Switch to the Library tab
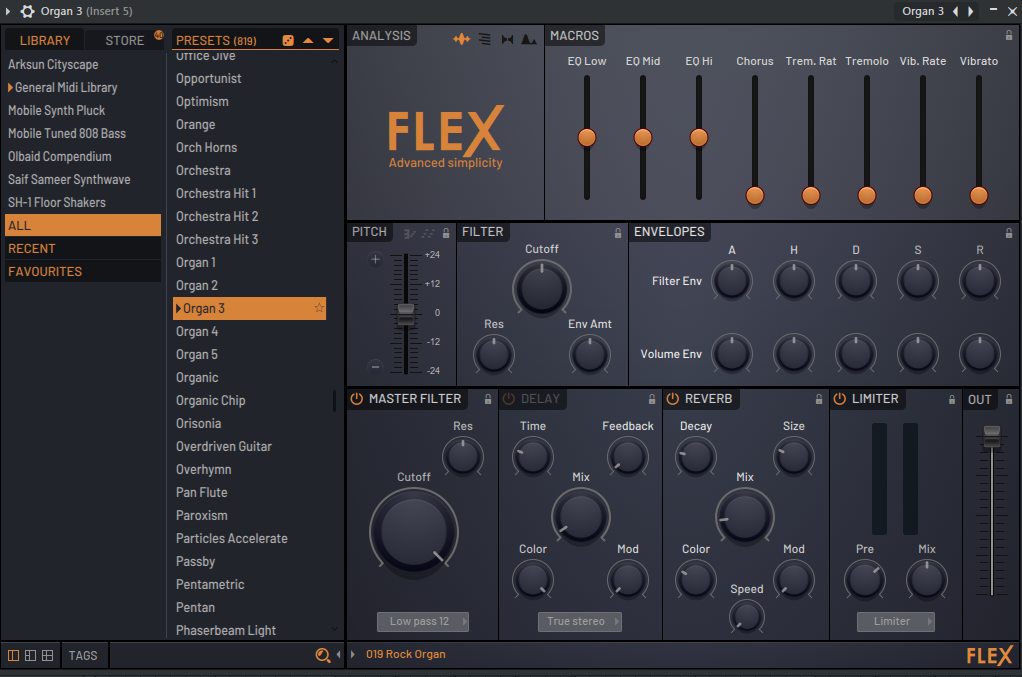Image resolution: width=1022 pixels, height=677 pixels. pos(45,40)
